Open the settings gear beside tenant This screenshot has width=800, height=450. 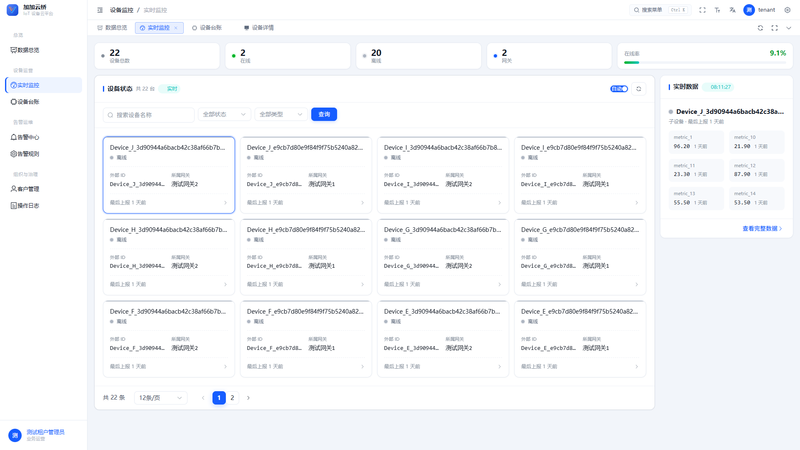tap(787, 10)
